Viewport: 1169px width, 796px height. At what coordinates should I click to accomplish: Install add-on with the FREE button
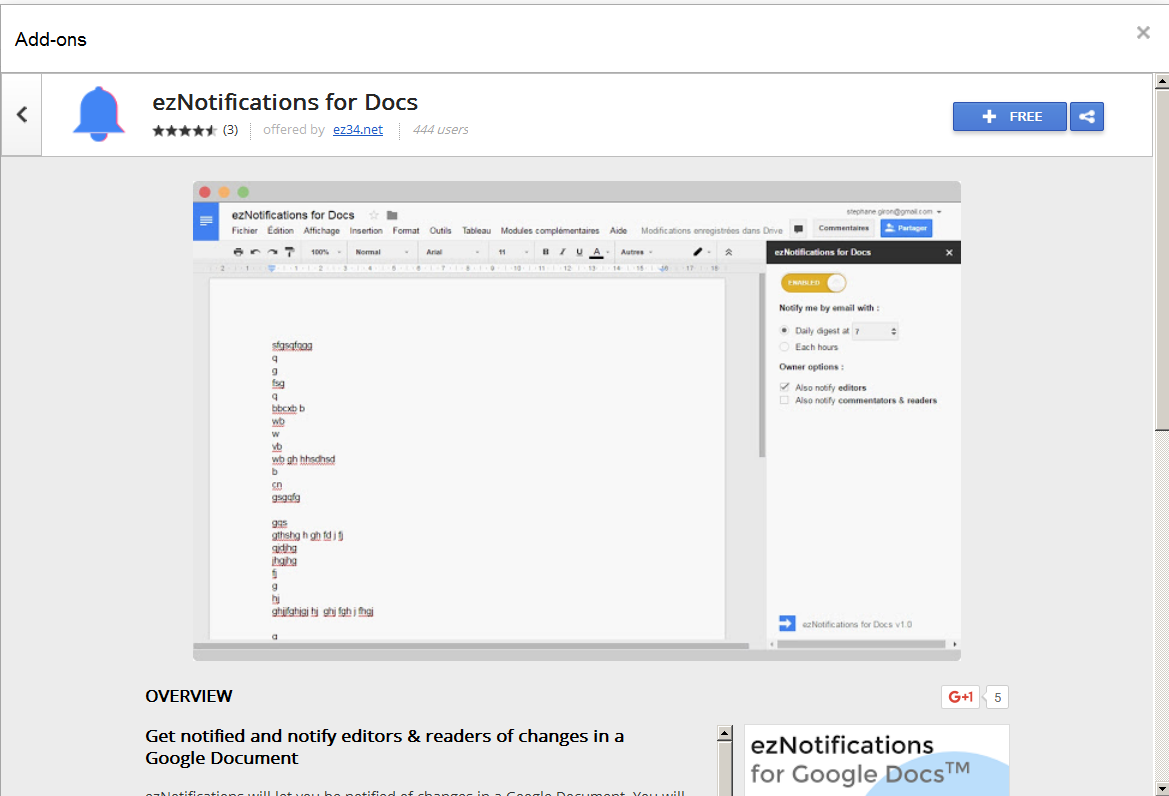[x=1009, y=116]
